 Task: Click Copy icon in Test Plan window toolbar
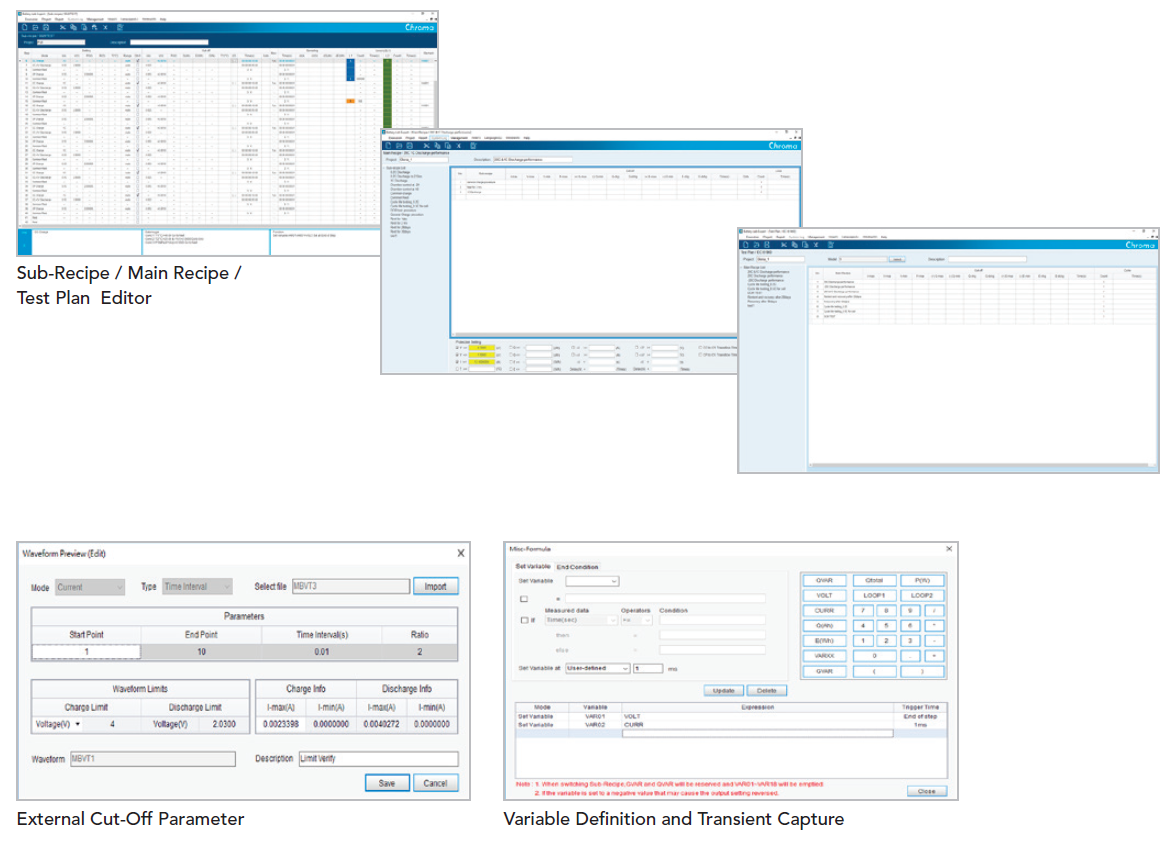point(794,244)
